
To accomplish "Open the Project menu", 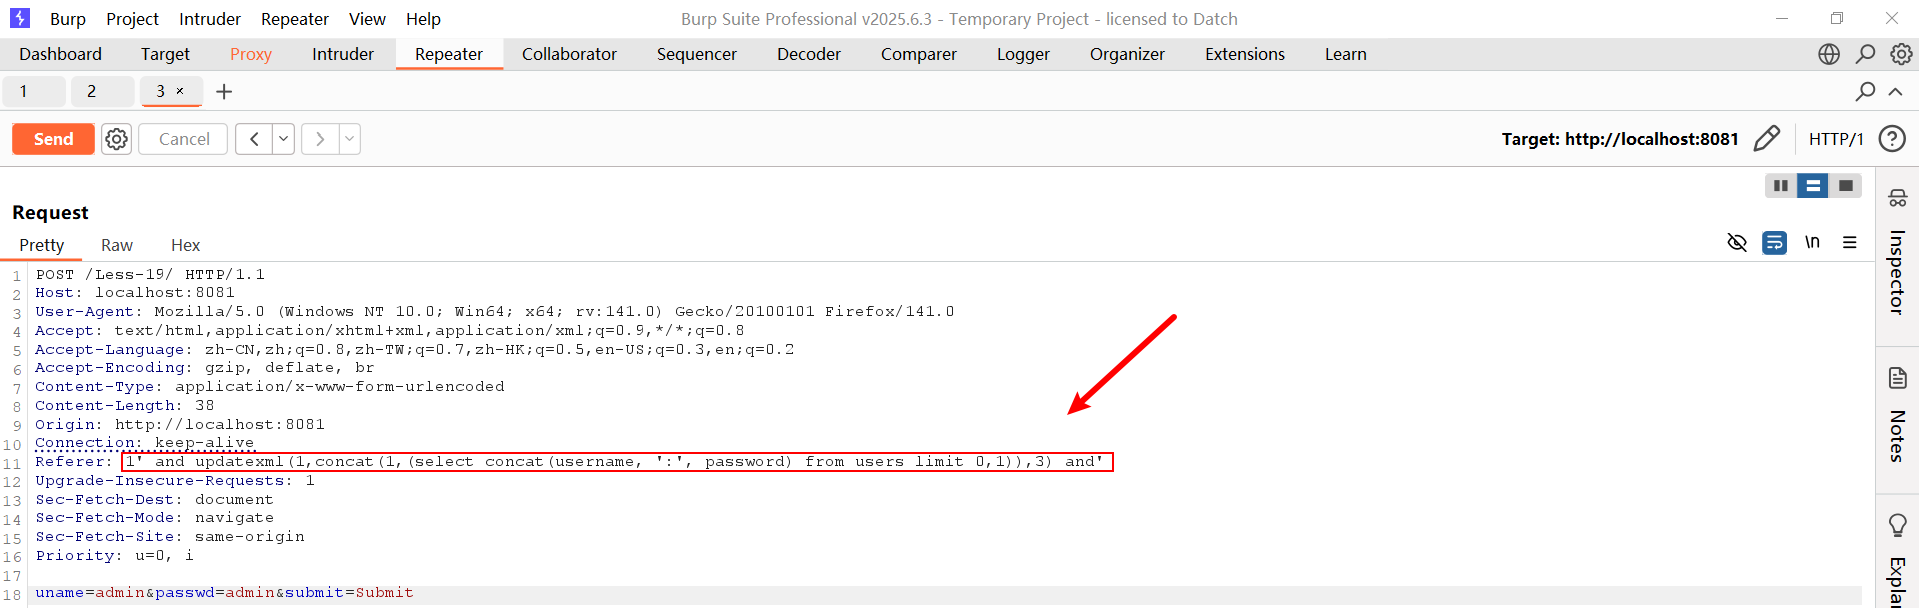I will point(132,19).
